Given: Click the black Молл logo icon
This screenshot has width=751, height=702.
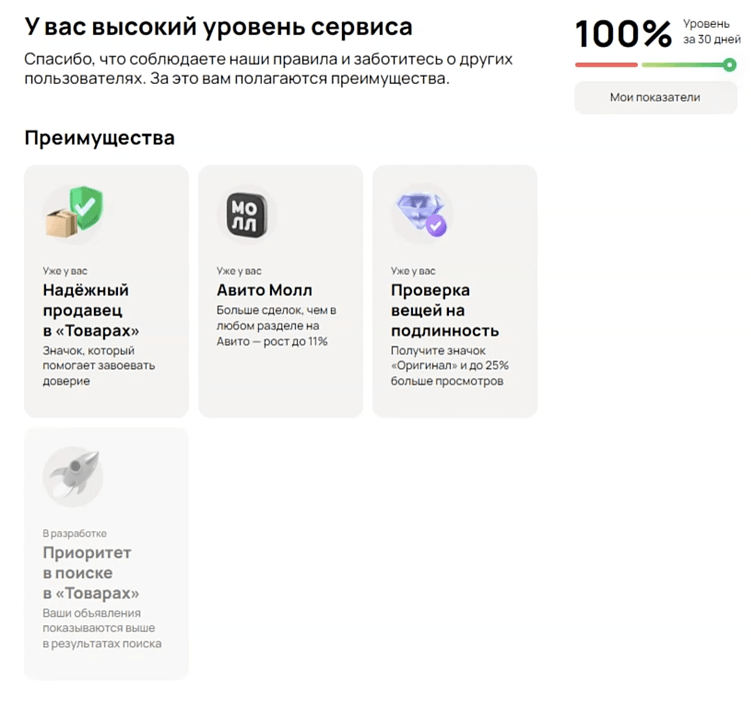Looking at the screenshot, I should click(247, 214).
